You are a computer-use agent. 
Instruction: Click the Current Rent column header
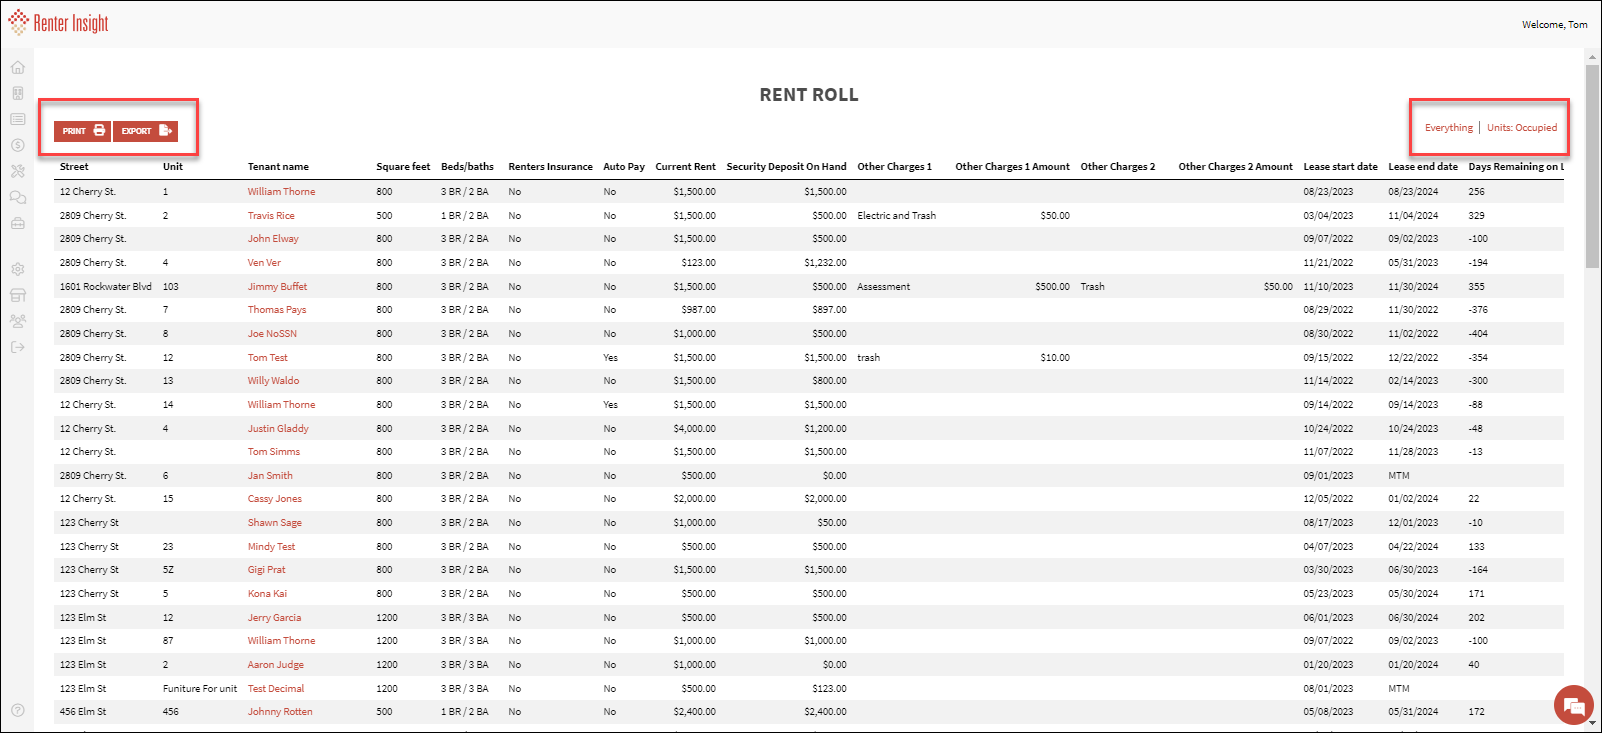685,166
